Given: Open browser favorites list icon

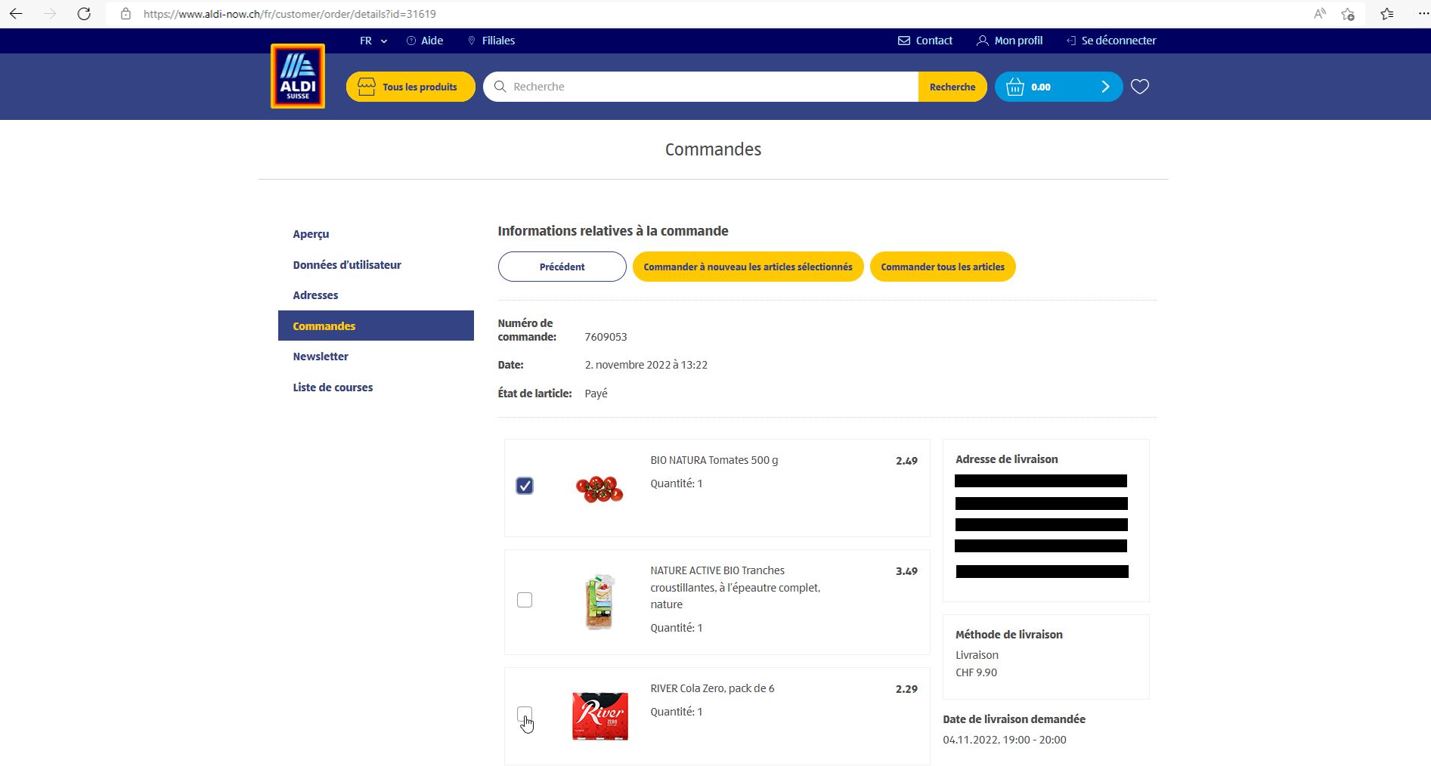Looking at the screenshot, I should pos(1387,14).
